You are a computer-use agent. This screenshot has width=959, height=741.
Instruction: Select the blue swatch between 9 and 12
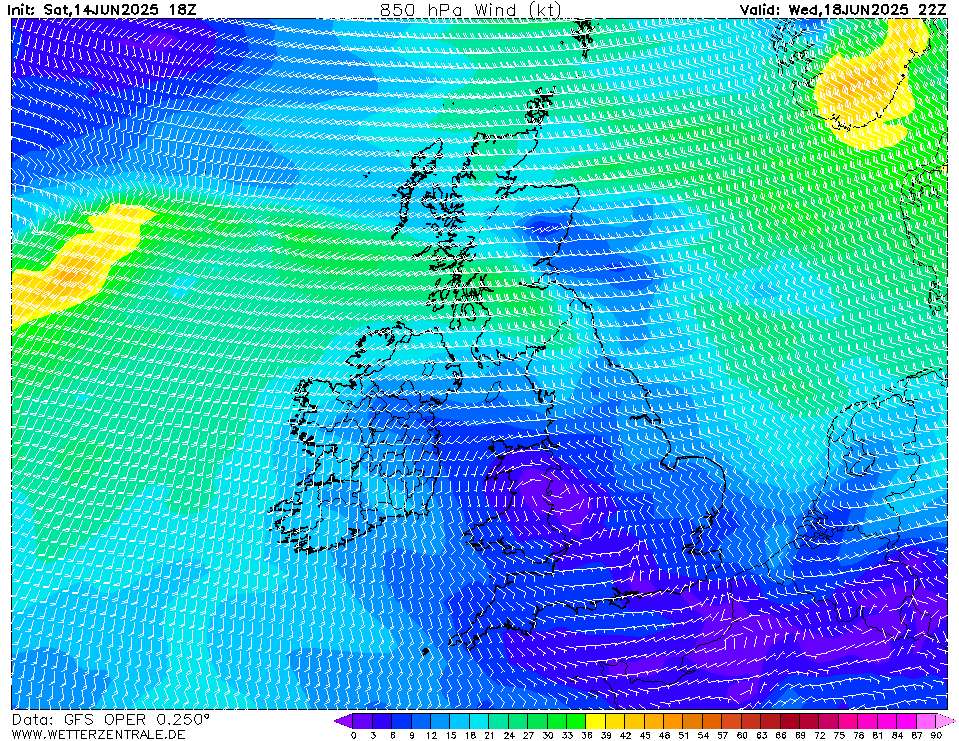(x=421, y=721)
